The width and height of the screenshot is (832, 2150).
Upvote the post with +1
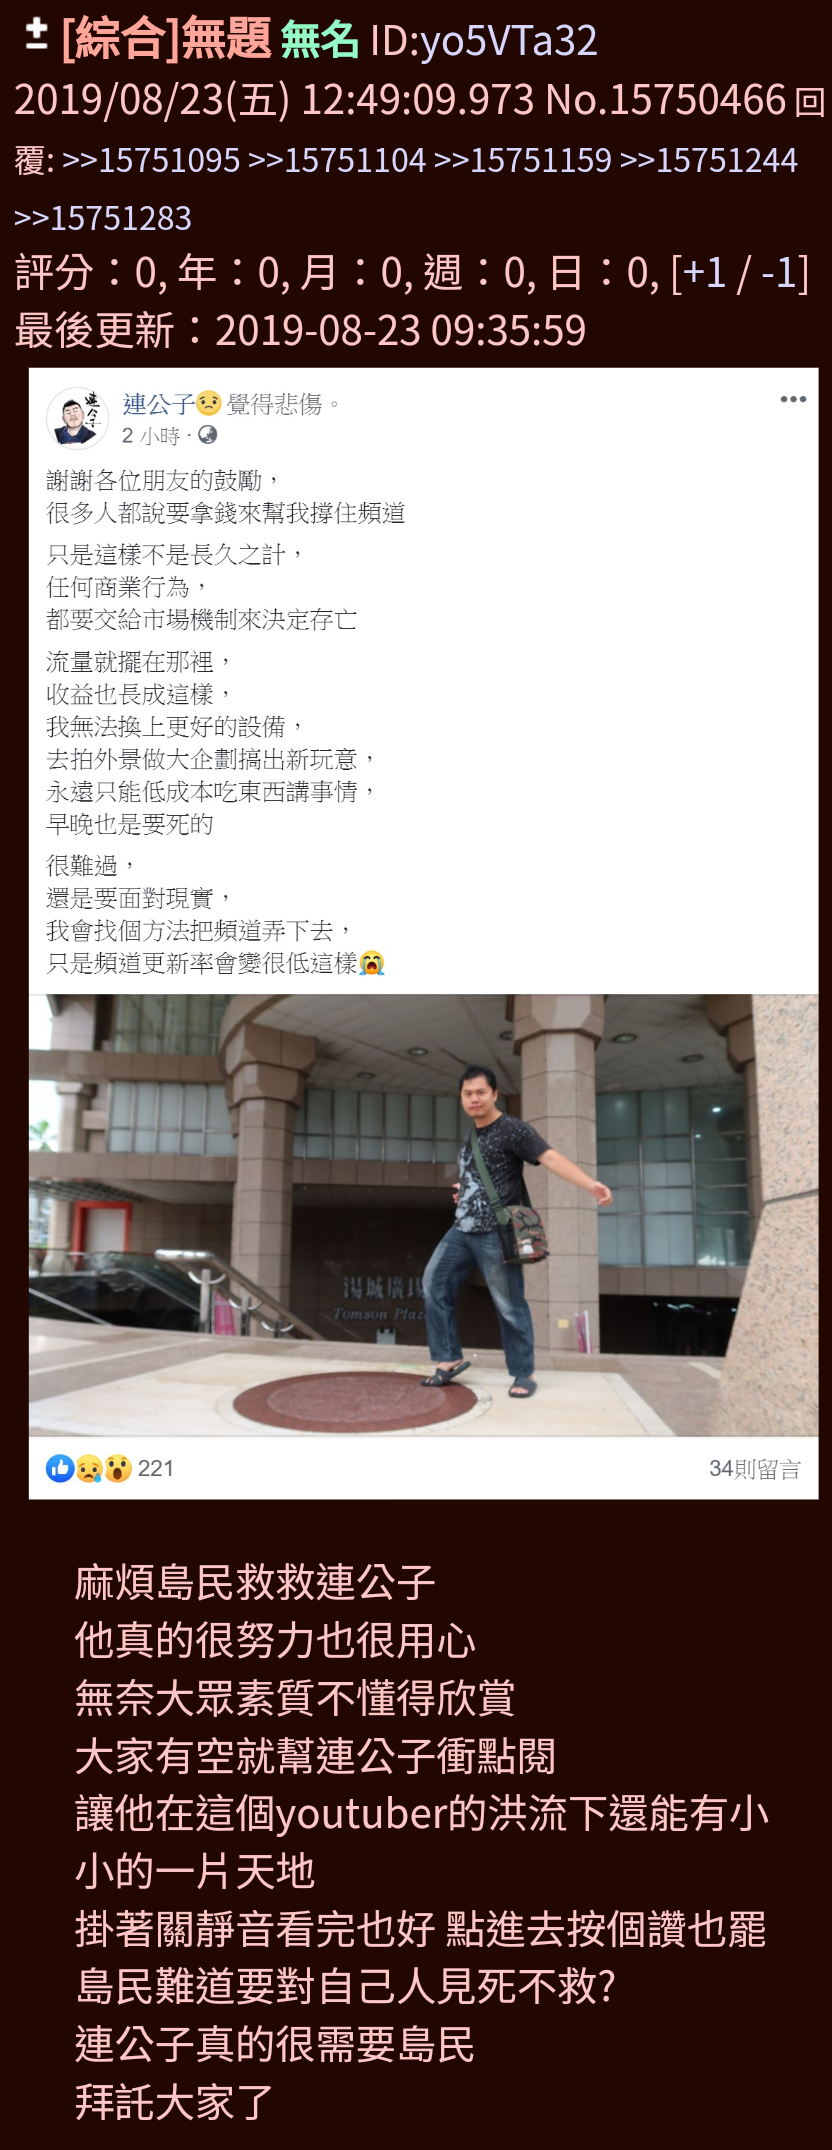pyautogui.click(x=704, y=273)
